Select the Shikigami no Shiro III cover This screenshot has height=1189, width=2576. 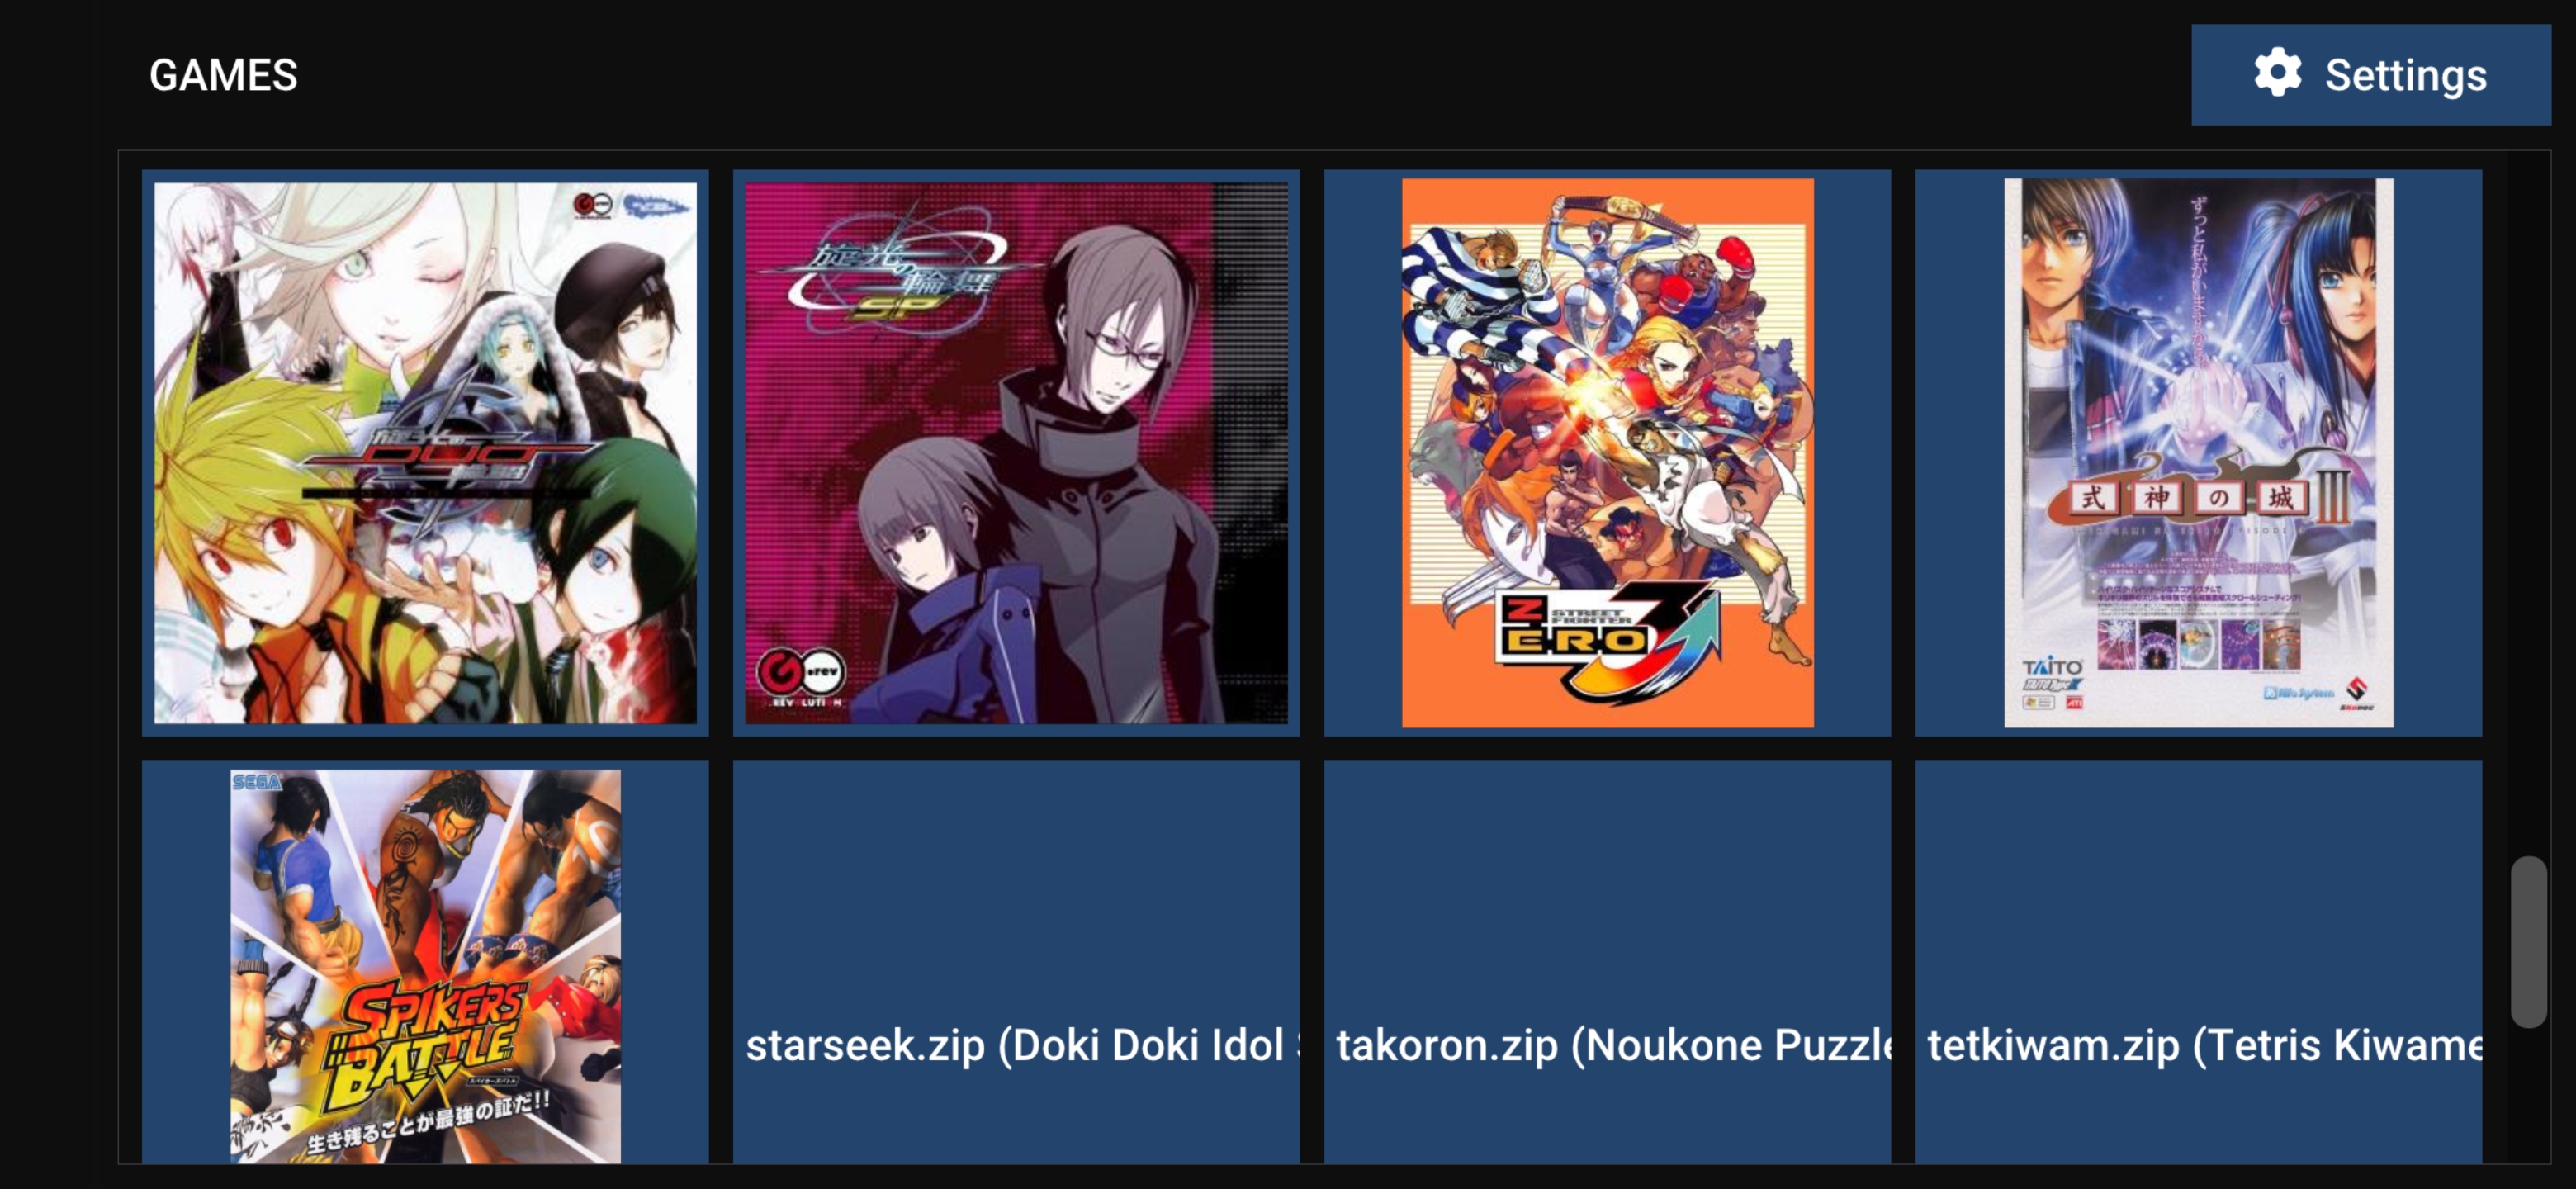2198,453
